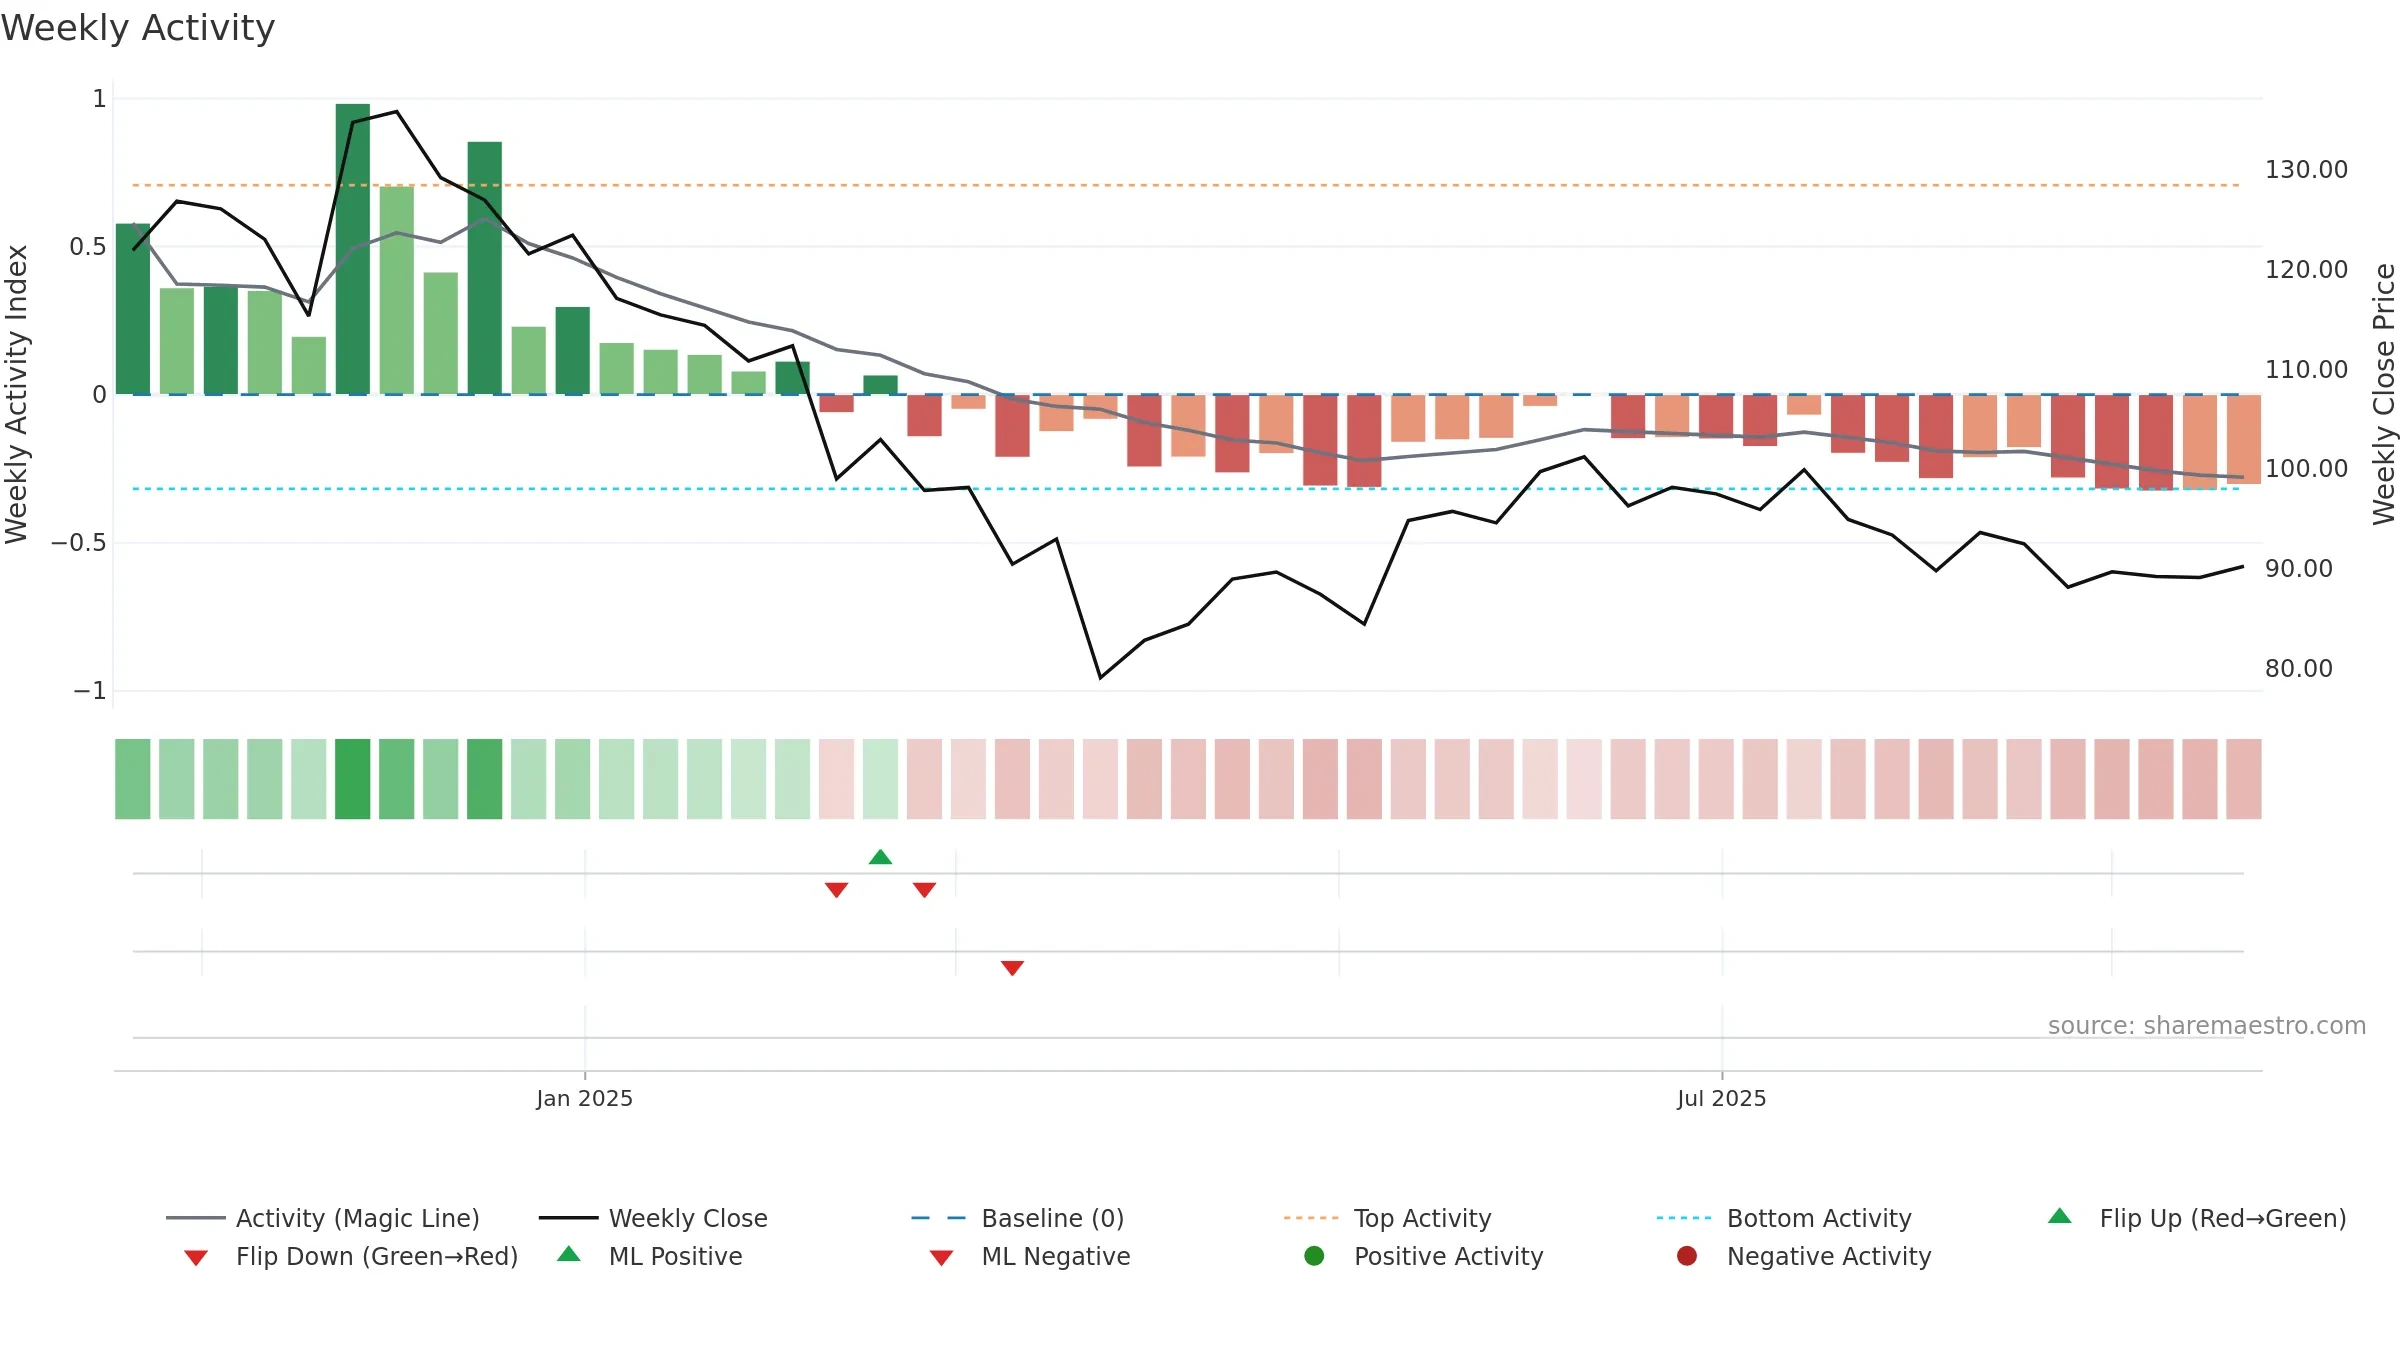Click the source: sharemaestro.com text

click(x=2206, y=1026)
